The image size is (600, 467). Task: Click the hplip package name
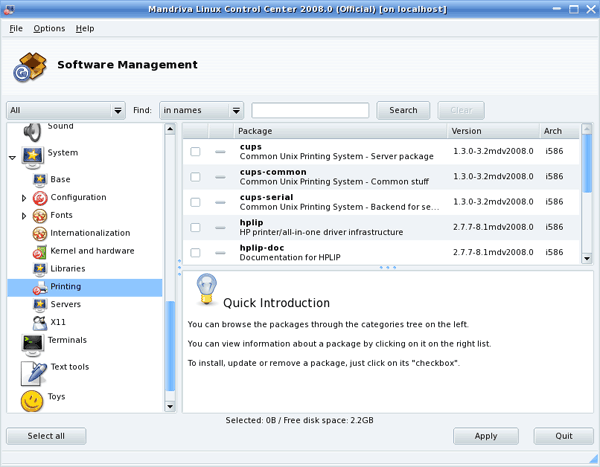pos(251,222)
